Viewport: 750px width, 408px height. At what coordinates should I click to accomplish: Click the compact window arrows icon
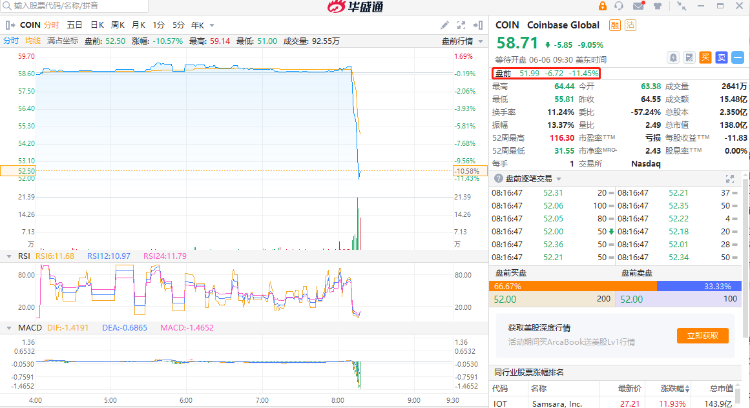coord(682,6)
